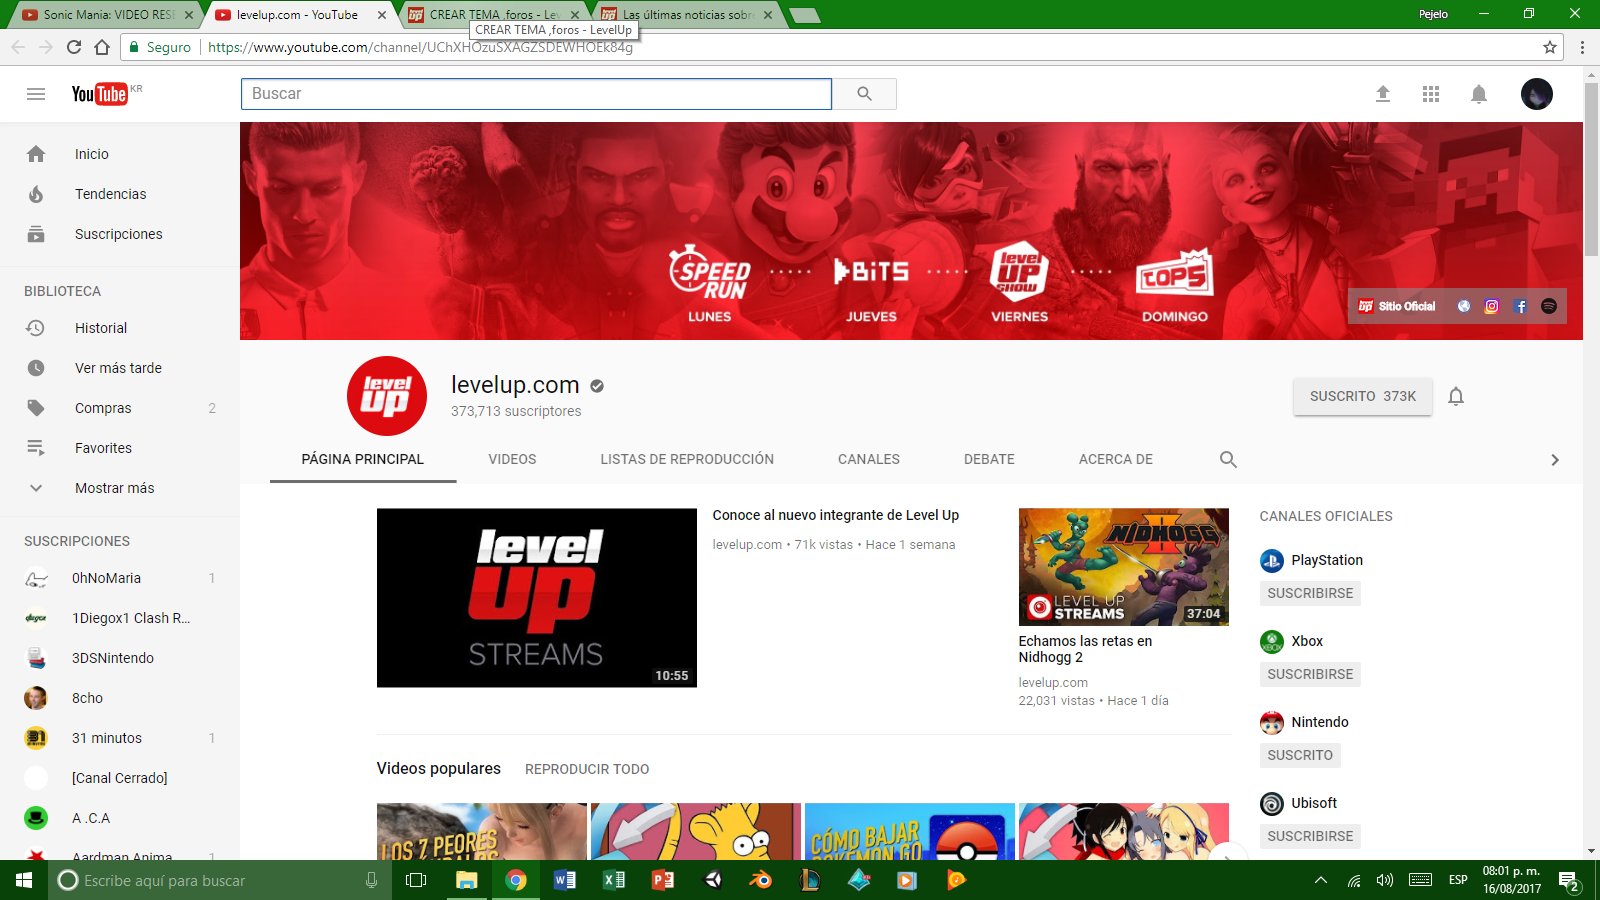The image size is (1600, 900).
Task: Open the upload video icon
Action: pos(1383,94)
